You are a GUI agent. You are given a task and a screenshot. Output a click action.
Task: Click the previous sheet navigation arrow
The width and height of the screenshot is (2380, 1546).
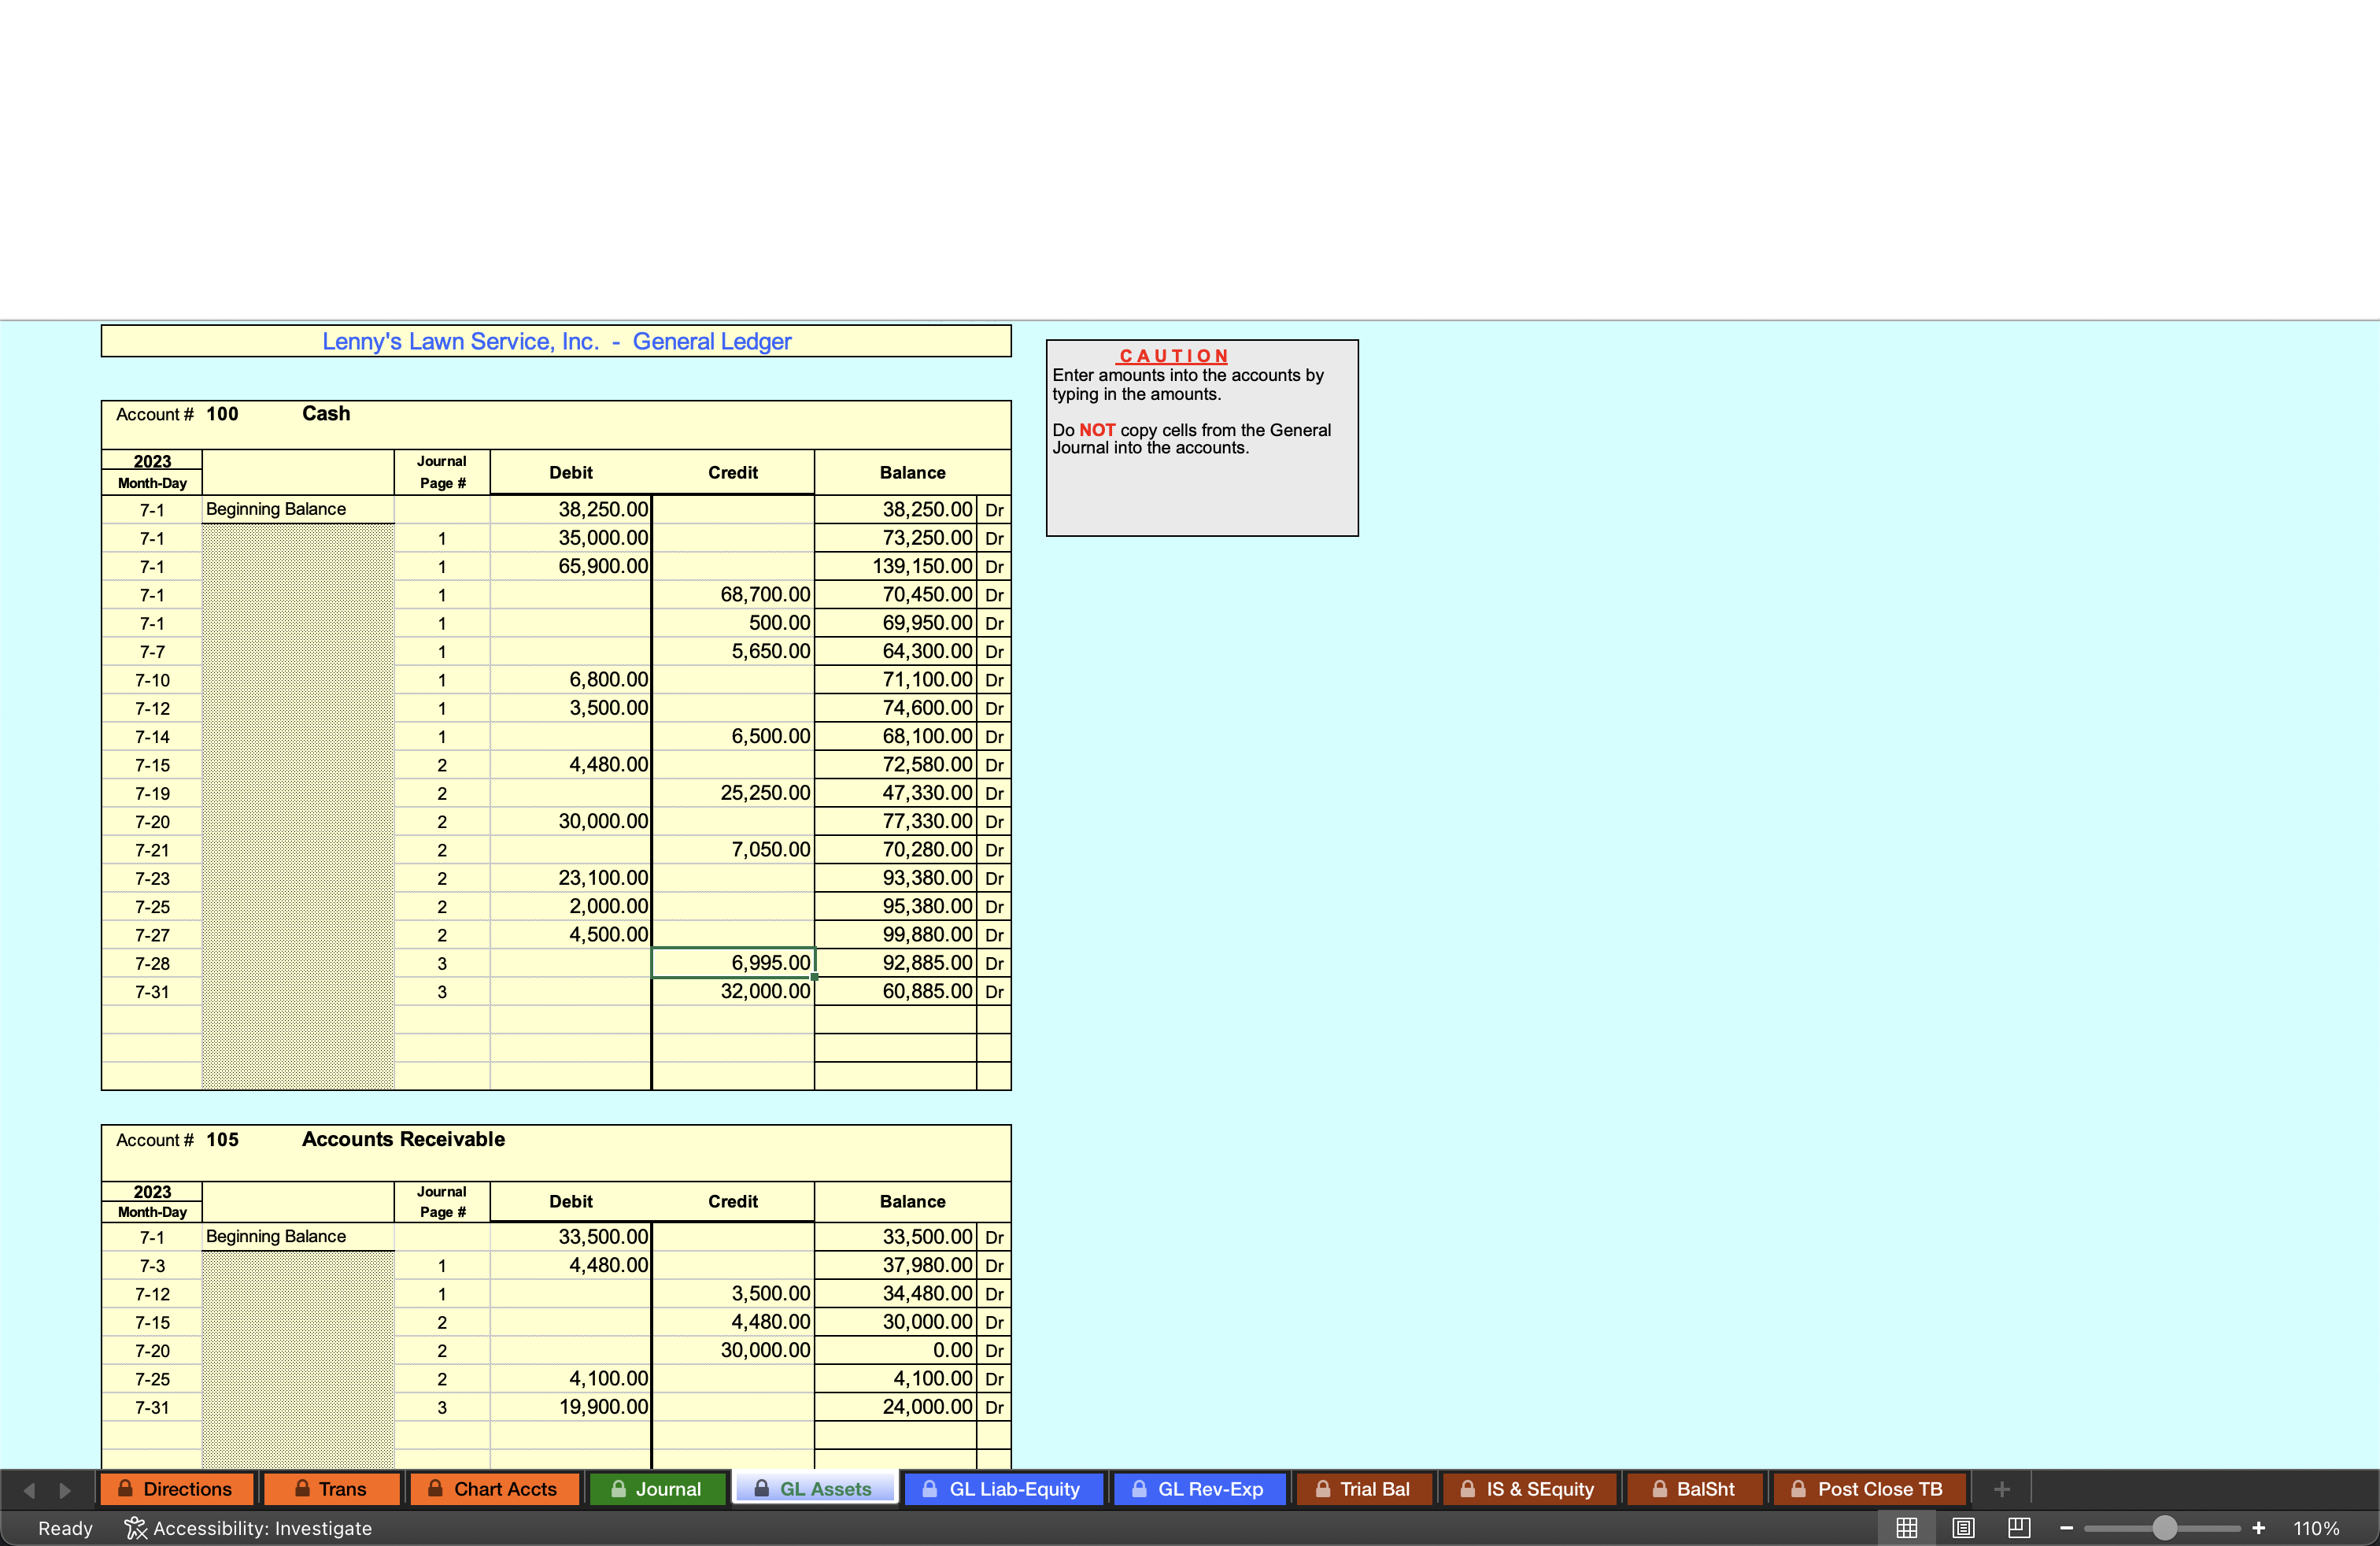(x=30, y=1489)
